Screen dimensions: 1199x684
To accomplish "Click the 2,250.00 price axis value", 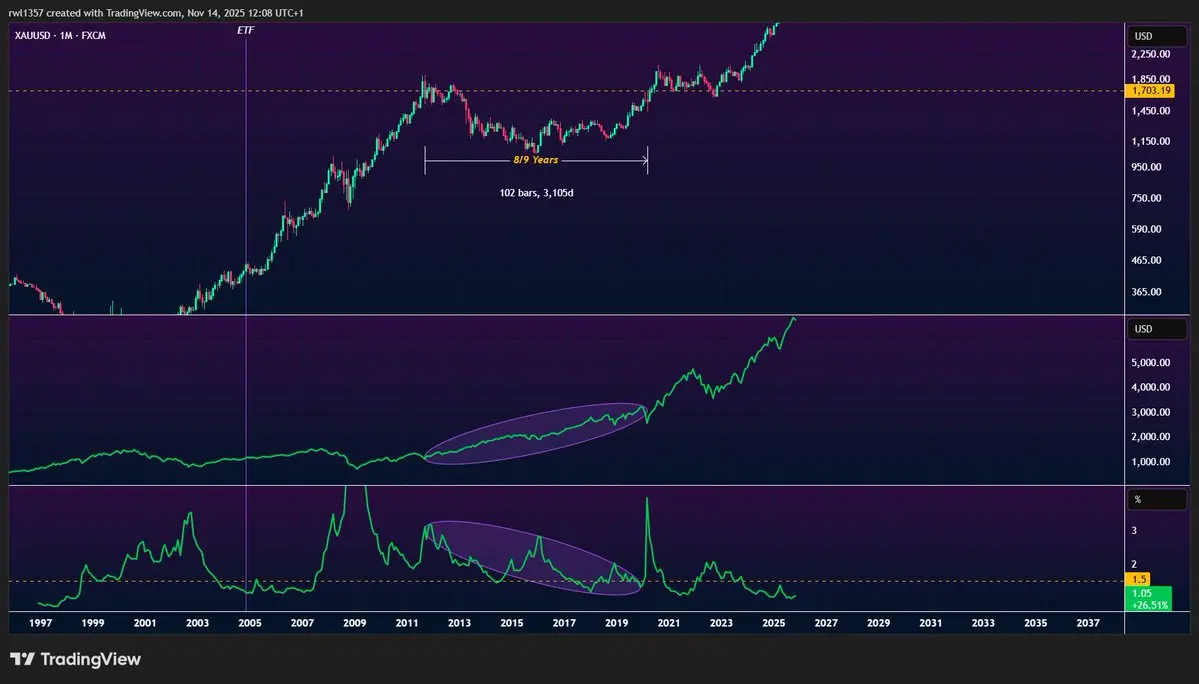I will (1151, 54).
